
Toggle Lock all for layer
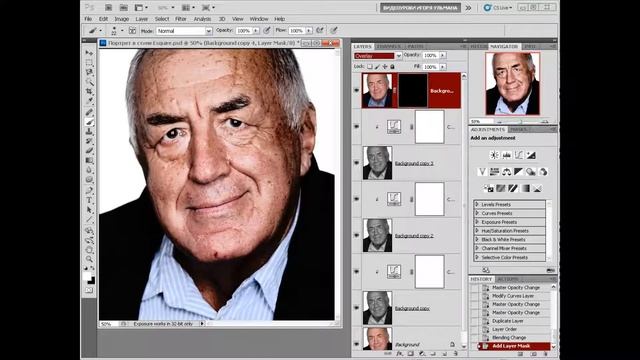coord(392,67)
